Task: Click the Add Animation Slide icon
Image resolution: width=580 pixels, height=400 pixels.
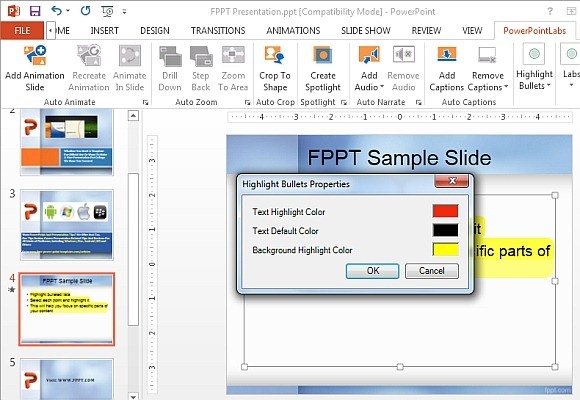Action: (x=35, y=55)
